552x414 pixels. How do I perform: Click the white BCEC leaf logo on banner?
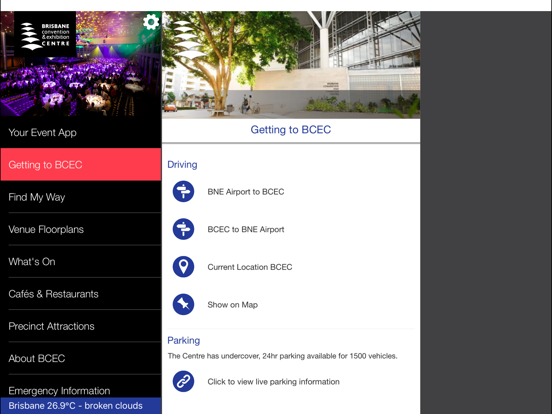coord(189,40)
